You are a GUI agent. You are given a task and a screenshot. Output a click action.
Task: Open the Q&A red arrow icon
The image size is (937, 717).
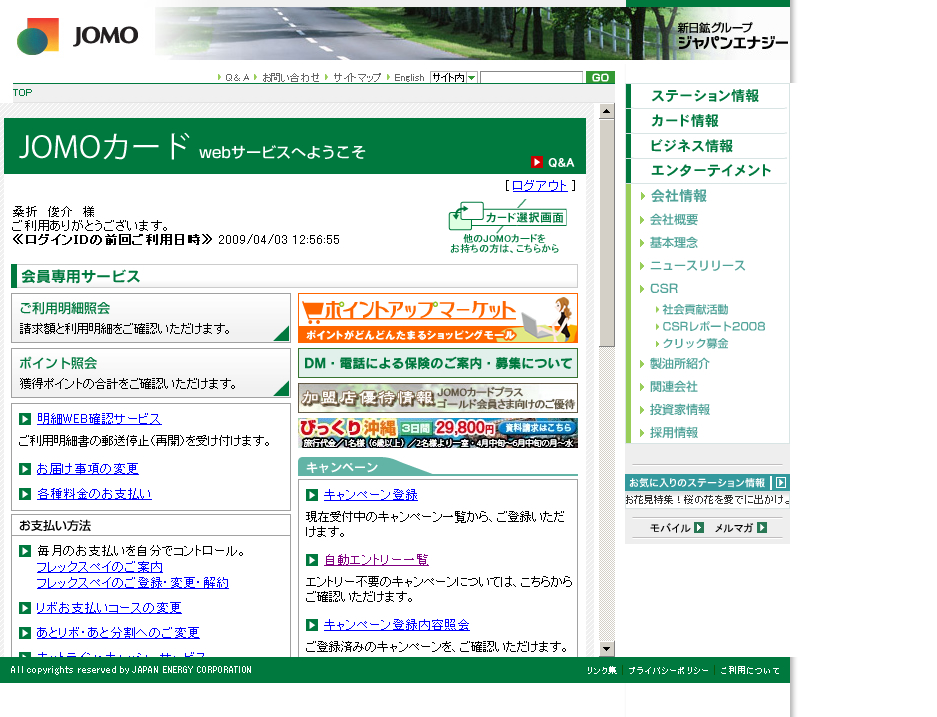537,162
